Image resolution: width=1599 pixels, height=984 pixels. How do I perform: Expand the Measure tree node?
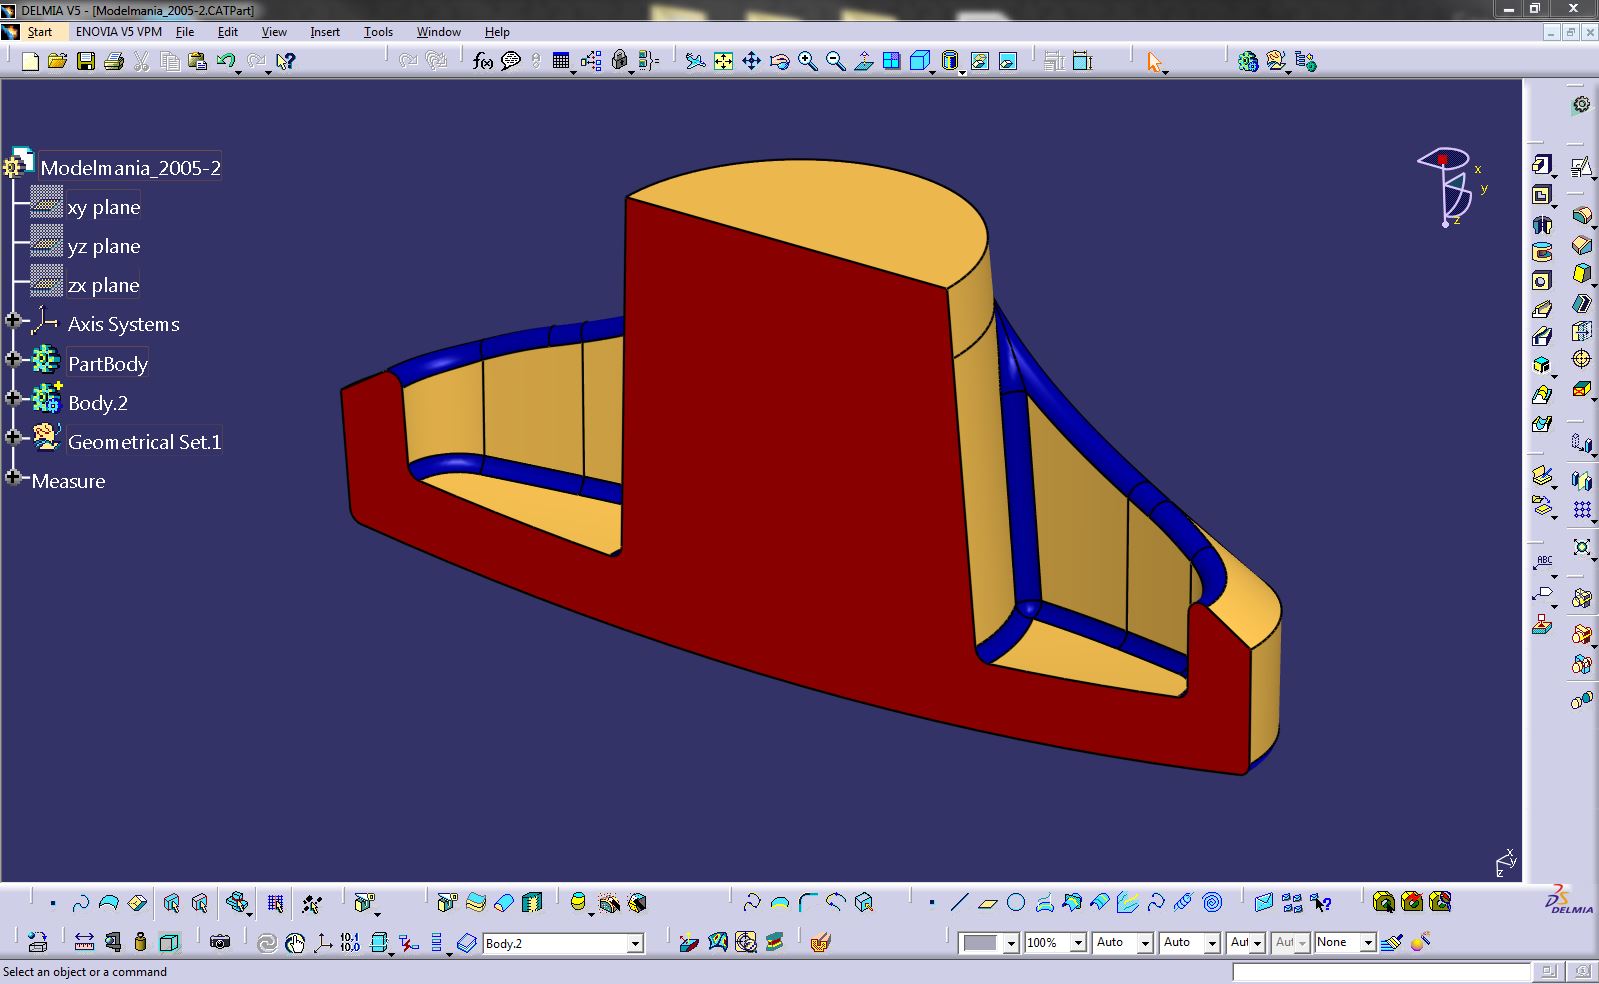click(13, 477)
